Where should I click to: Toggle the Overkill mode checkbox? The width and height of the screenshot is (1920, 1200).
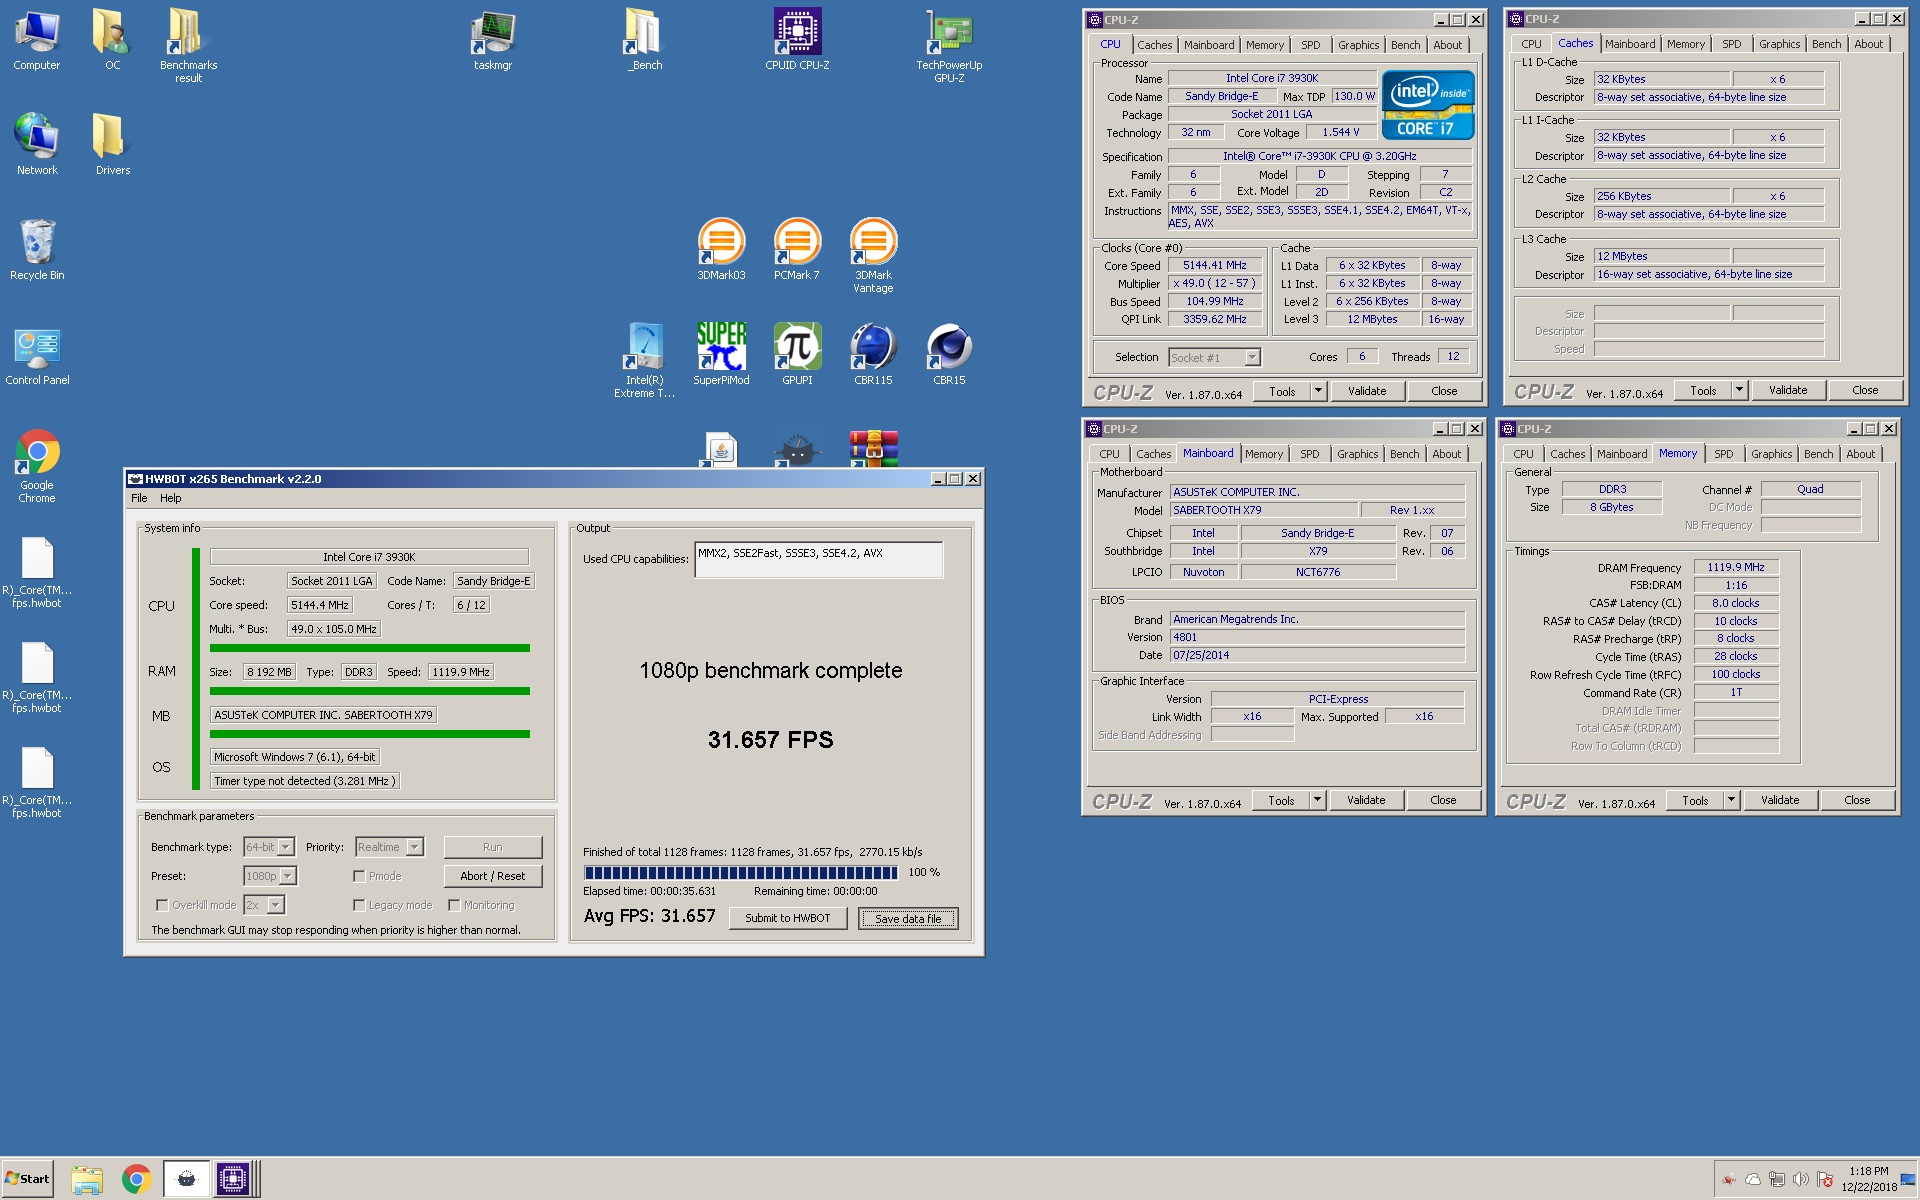tap(162, 905)
